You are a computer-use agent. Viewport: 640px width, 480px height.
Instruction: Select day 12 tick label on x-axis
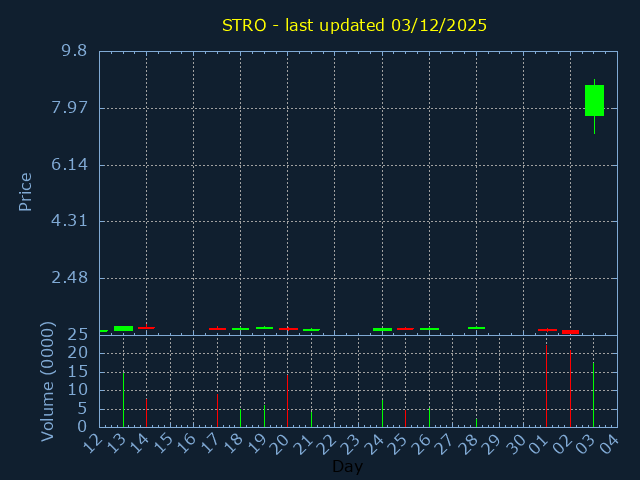coord(93,443)
